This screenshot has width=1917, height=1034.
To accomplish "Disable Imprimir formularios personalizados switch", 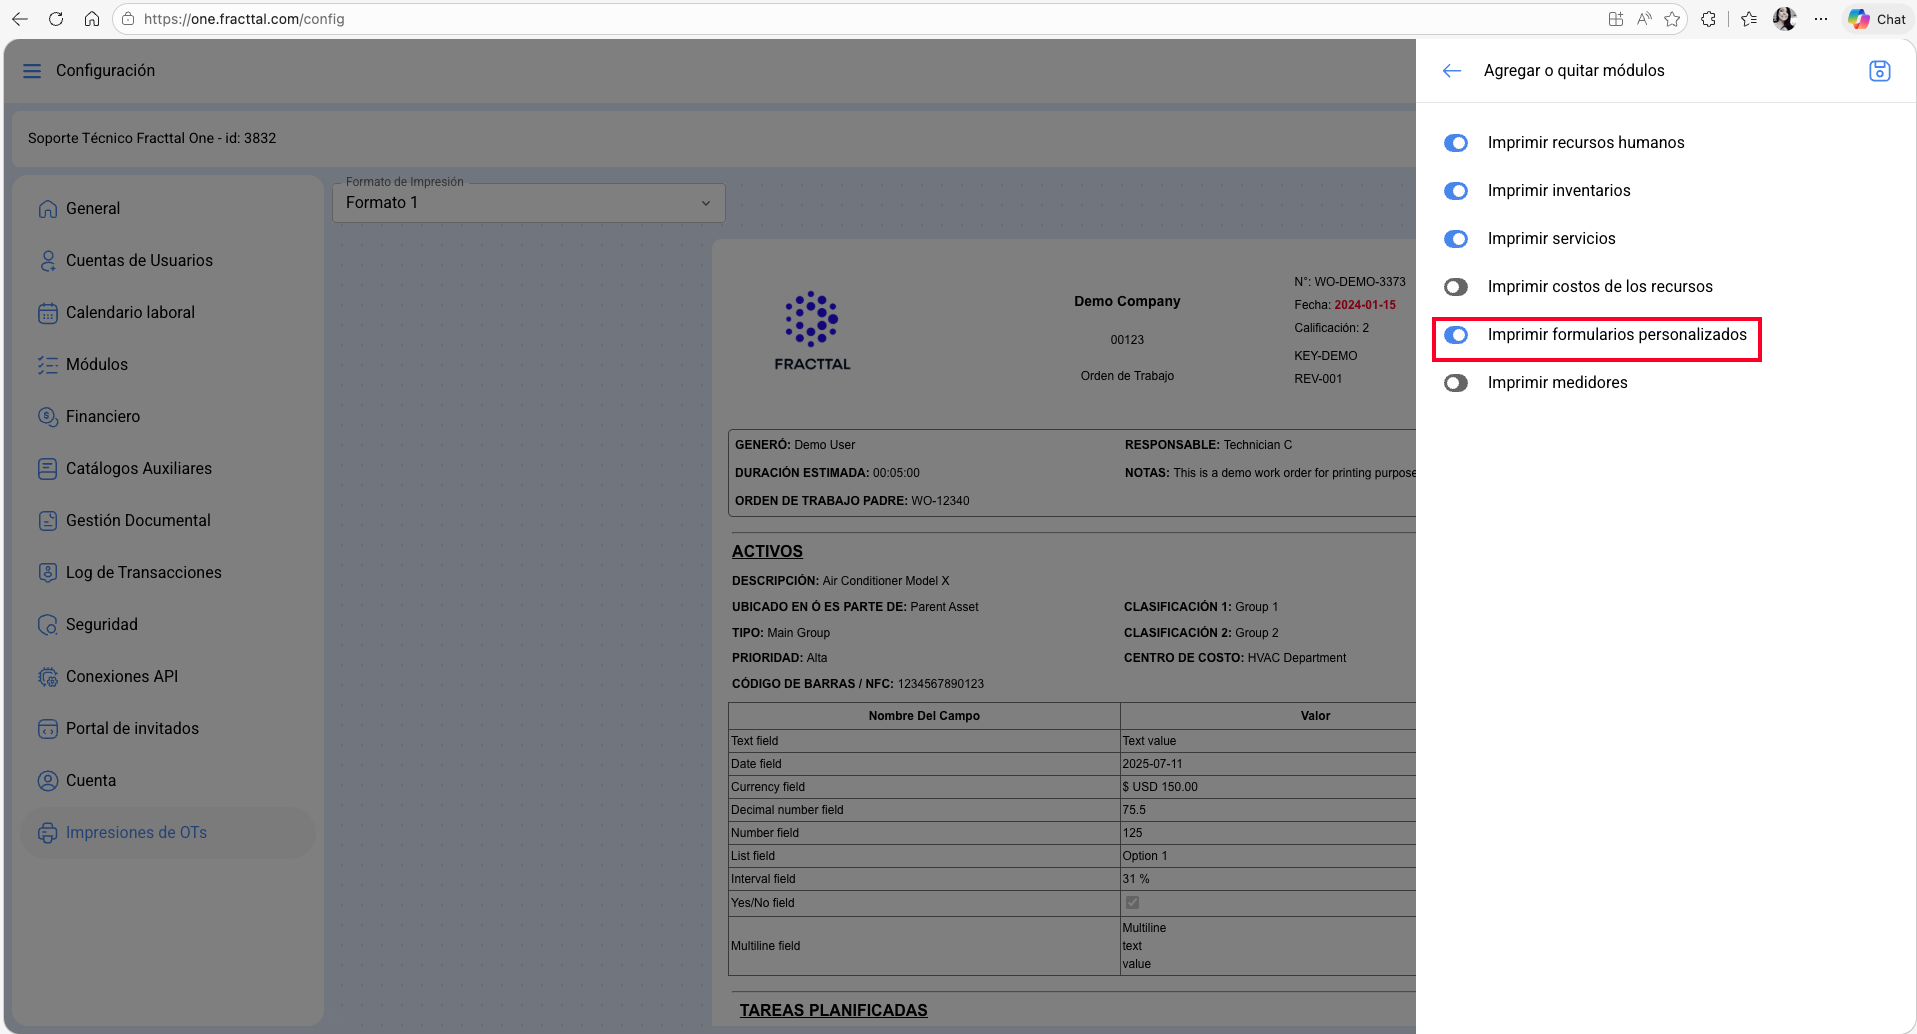I will (x=1456, y=335).
